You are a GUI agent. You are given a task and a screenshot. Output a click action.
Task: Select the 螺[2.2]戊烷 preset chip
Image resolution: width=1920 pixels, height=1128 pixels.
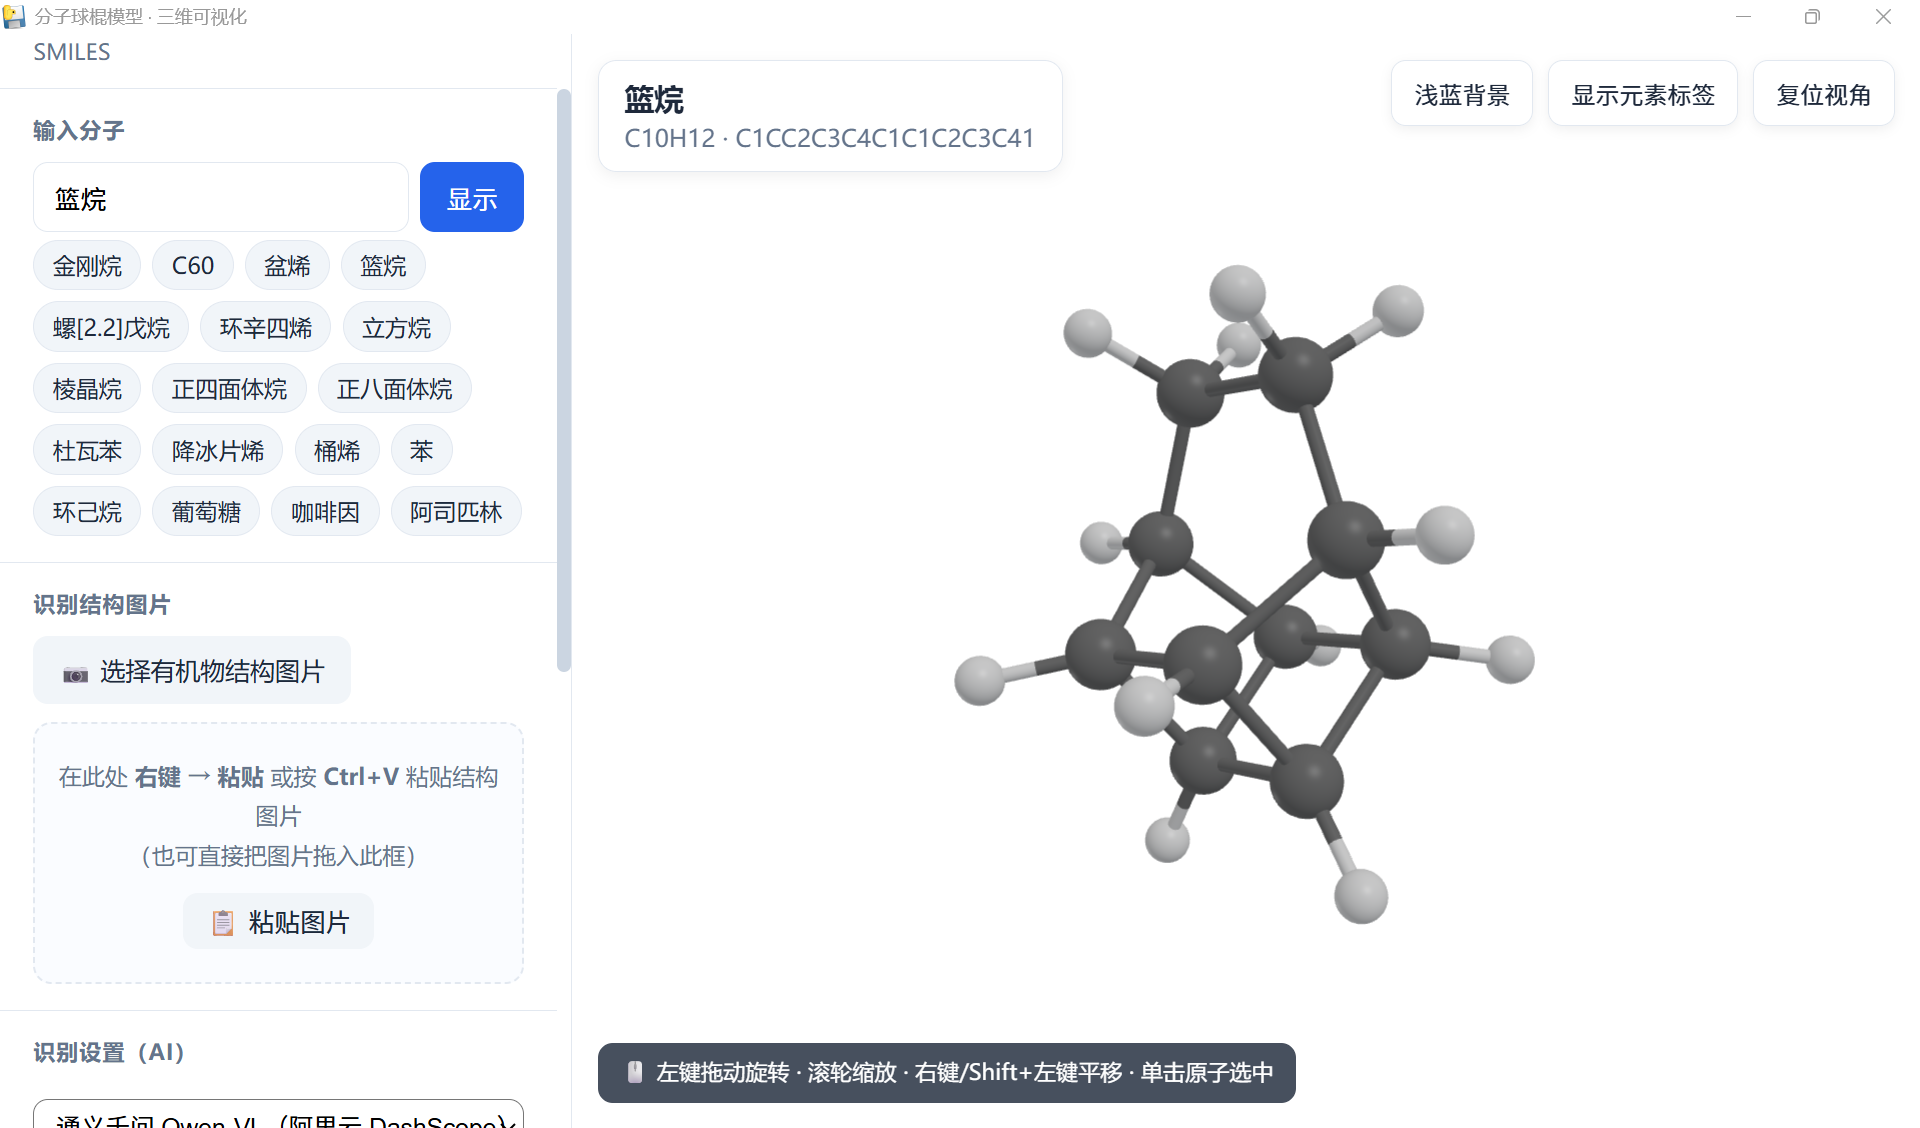[111, 327]
